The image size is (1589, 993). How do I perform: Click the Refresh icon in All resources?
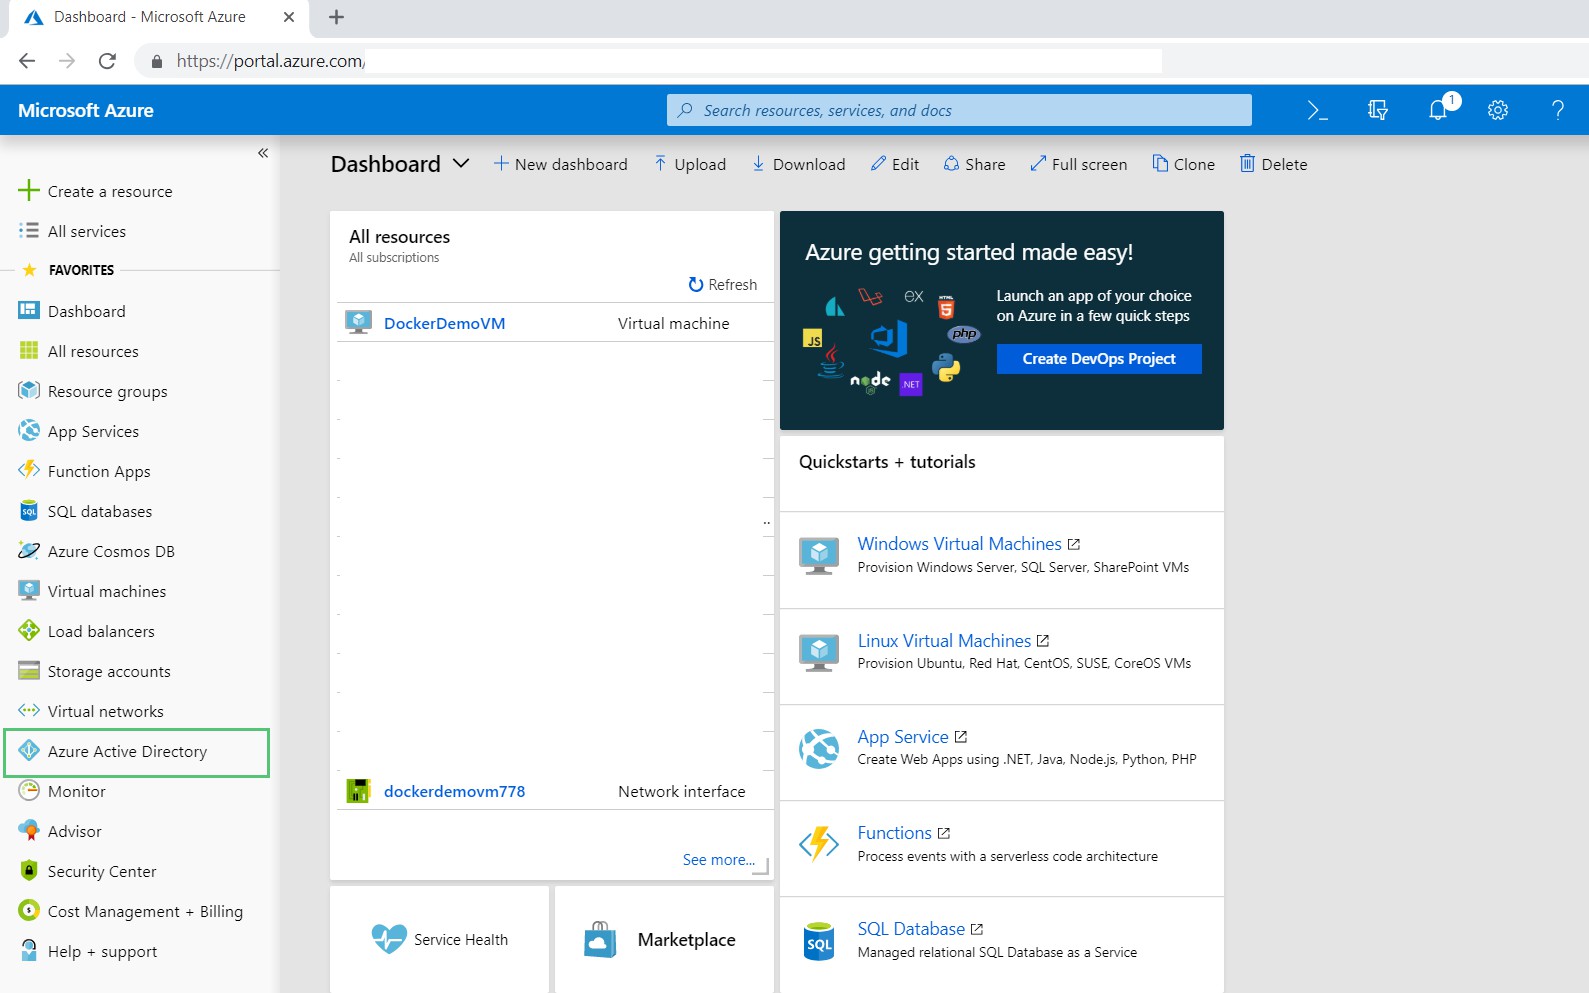tap(696, 285)
